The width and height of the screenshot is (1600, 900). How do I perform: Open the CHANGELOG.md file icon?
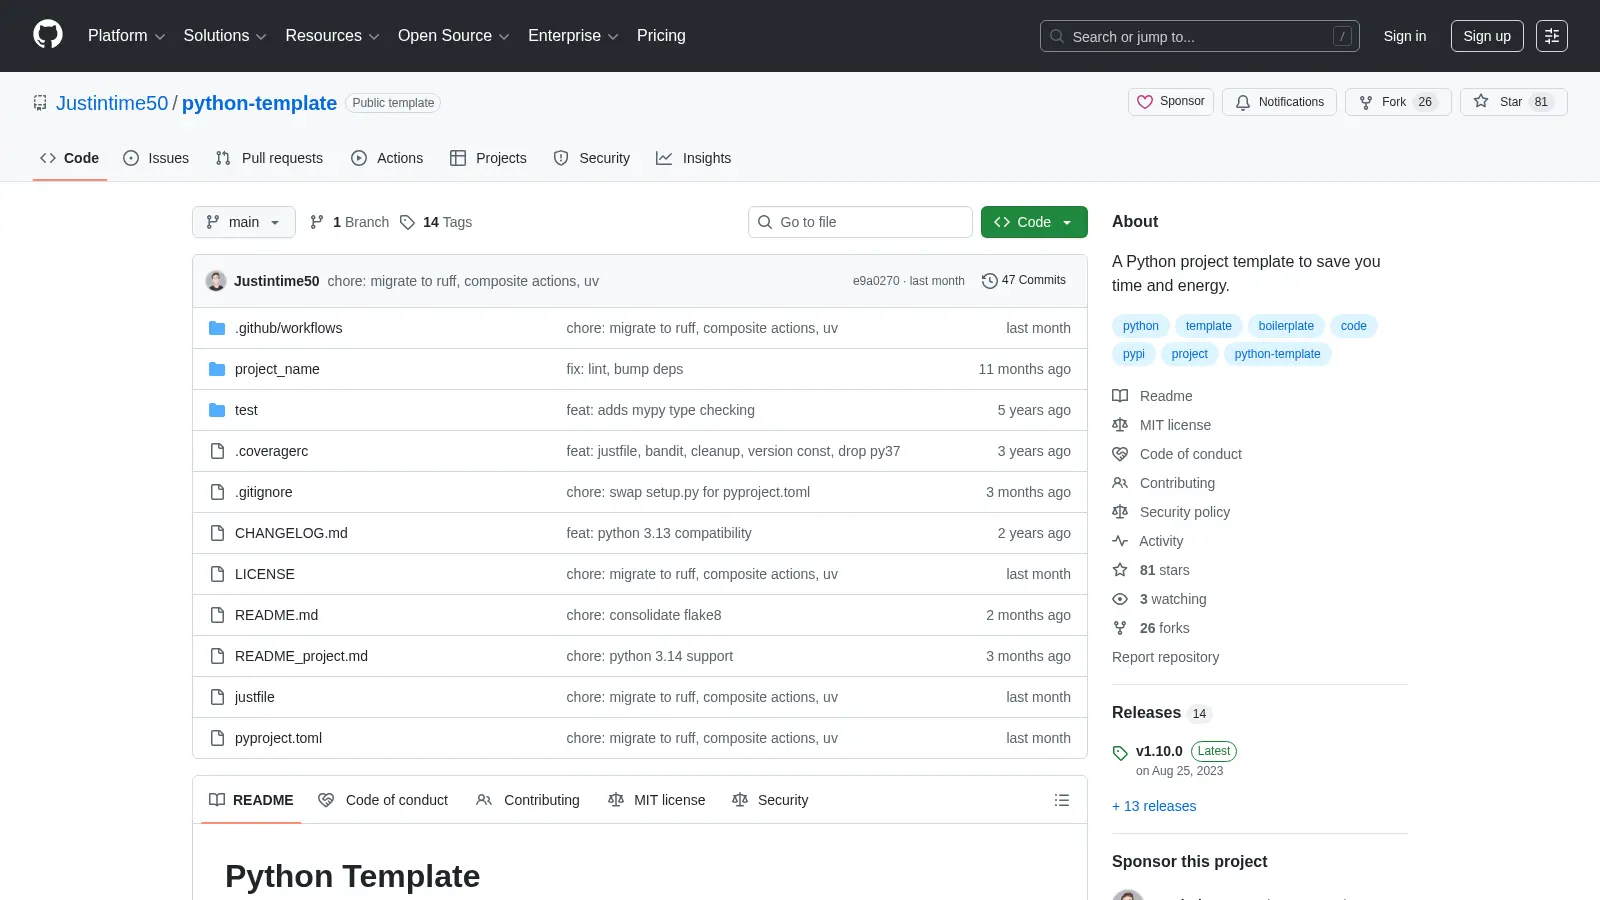coord(217,533)
